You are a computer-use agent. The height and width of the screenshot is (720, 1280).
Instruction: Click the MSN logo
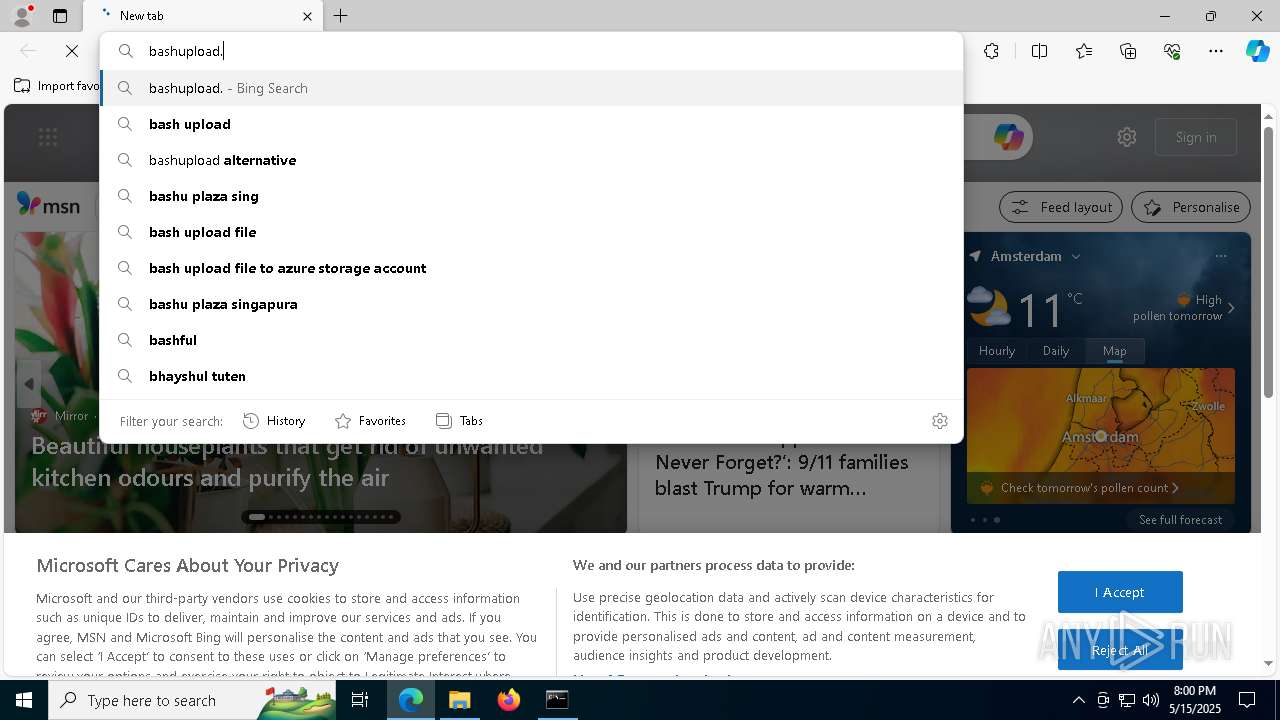click(48, 205)
